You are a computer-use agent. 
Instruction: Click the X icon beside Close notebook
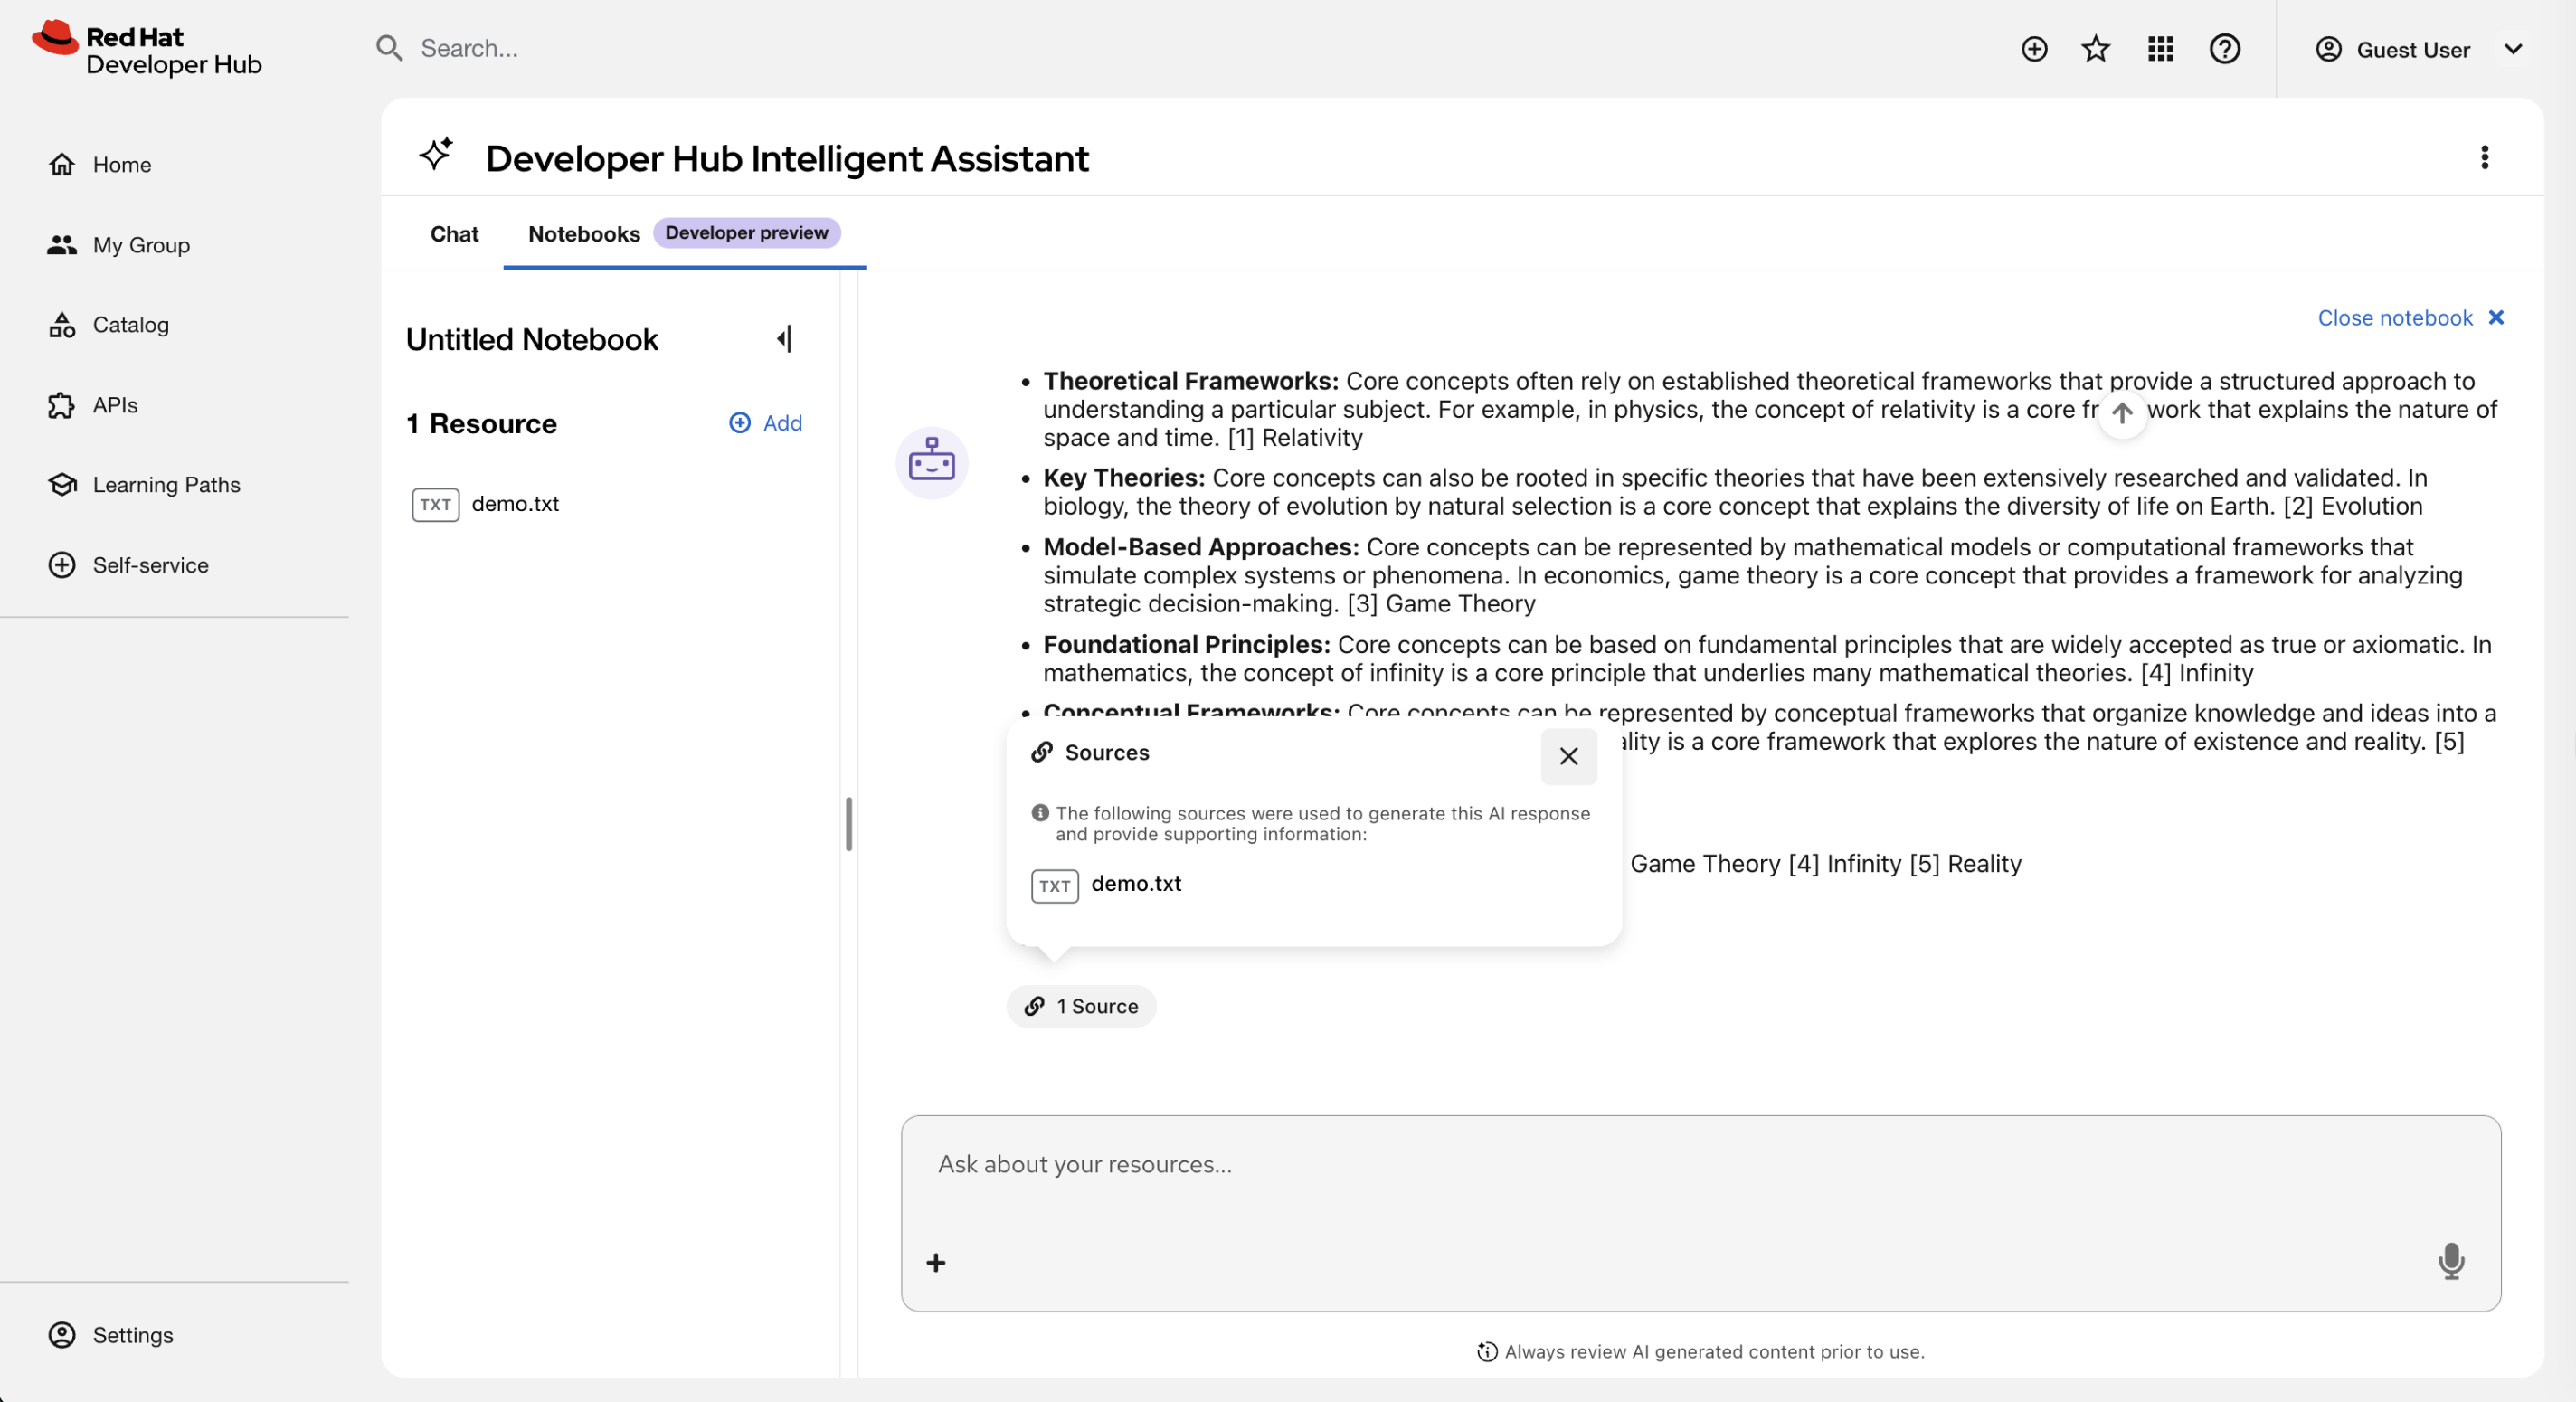[x=2496, y=318]
